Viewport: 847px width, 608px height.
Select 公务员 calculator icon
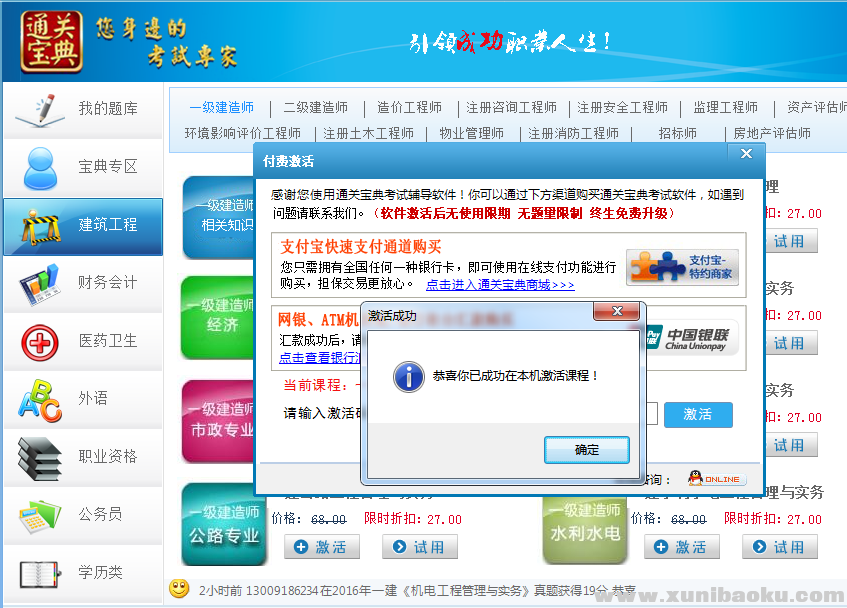[40, 515]
